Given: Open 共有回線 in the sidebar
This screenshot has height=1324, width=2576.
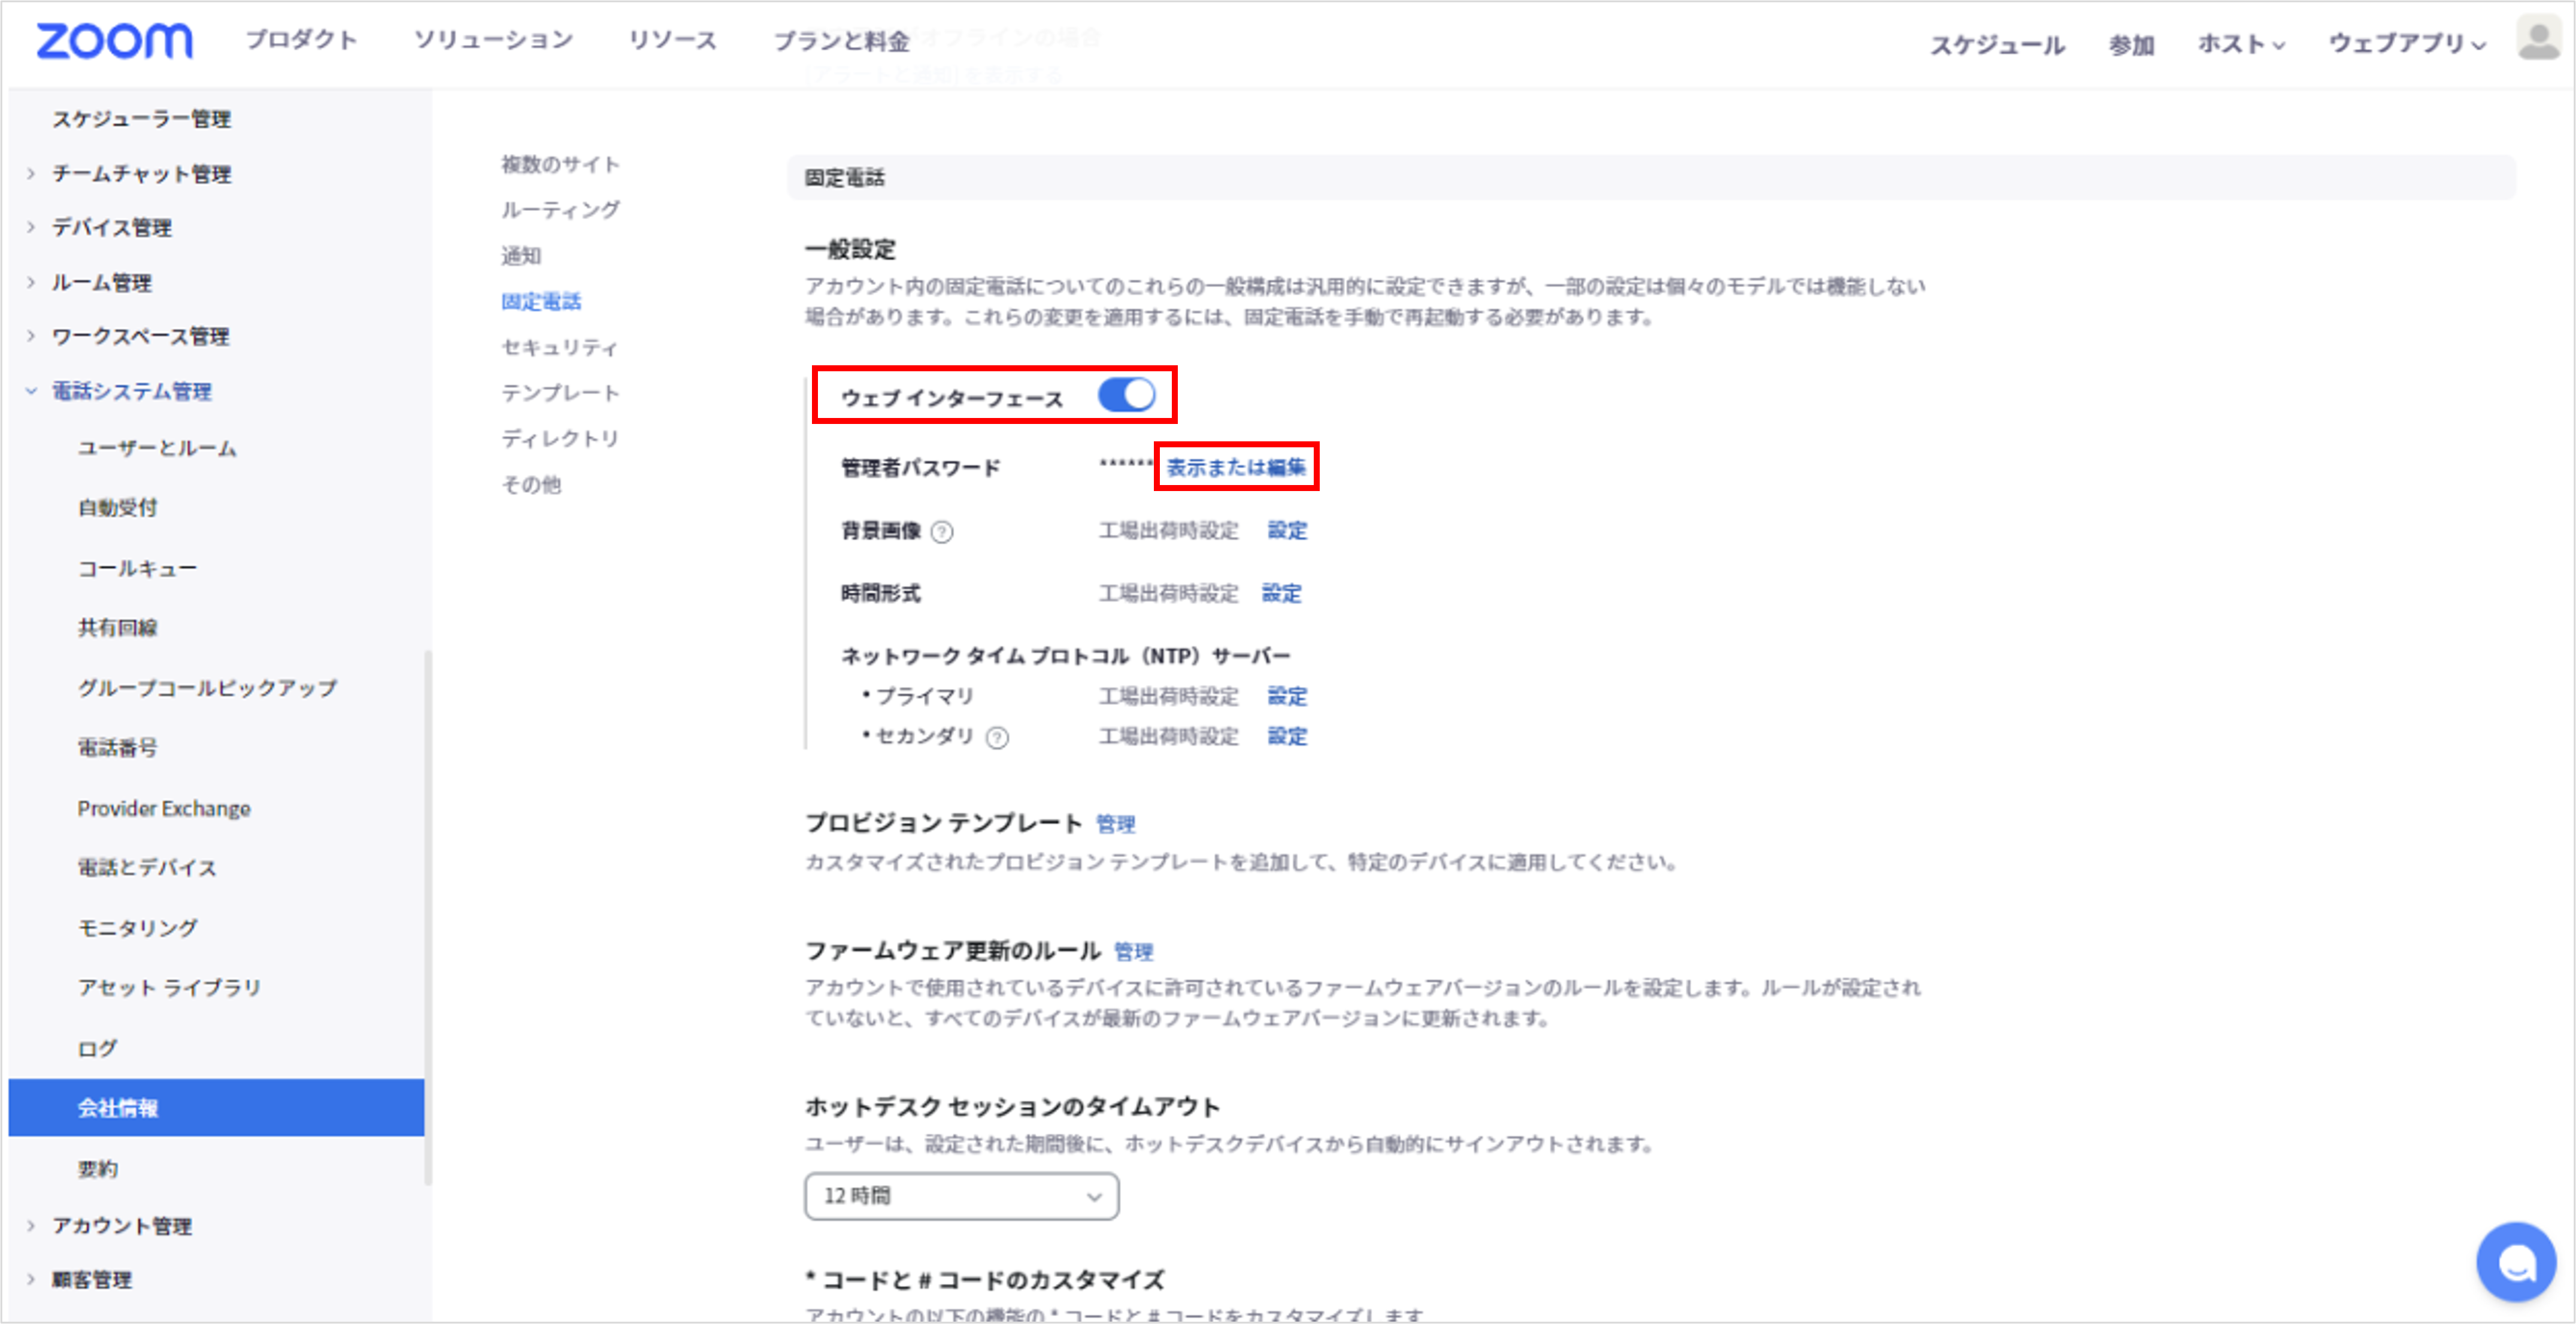Looking at the screenshot, I should tap(118, 628).
